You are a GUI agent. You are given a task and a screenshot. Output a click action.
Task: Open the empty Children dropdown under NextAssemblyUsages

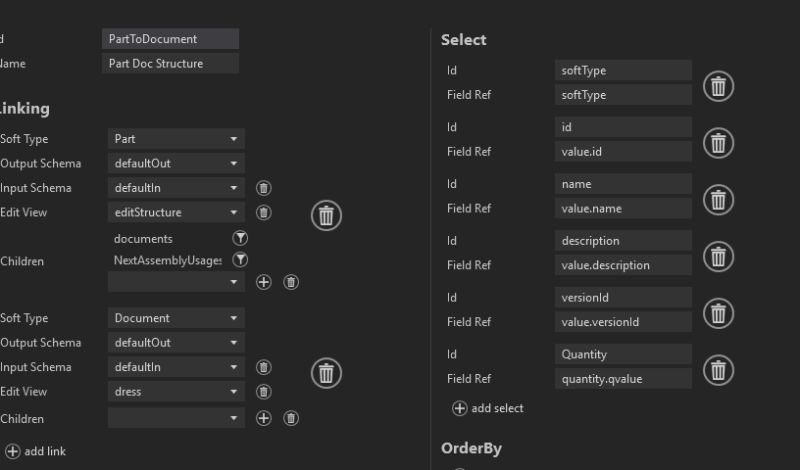pos(176,282)
